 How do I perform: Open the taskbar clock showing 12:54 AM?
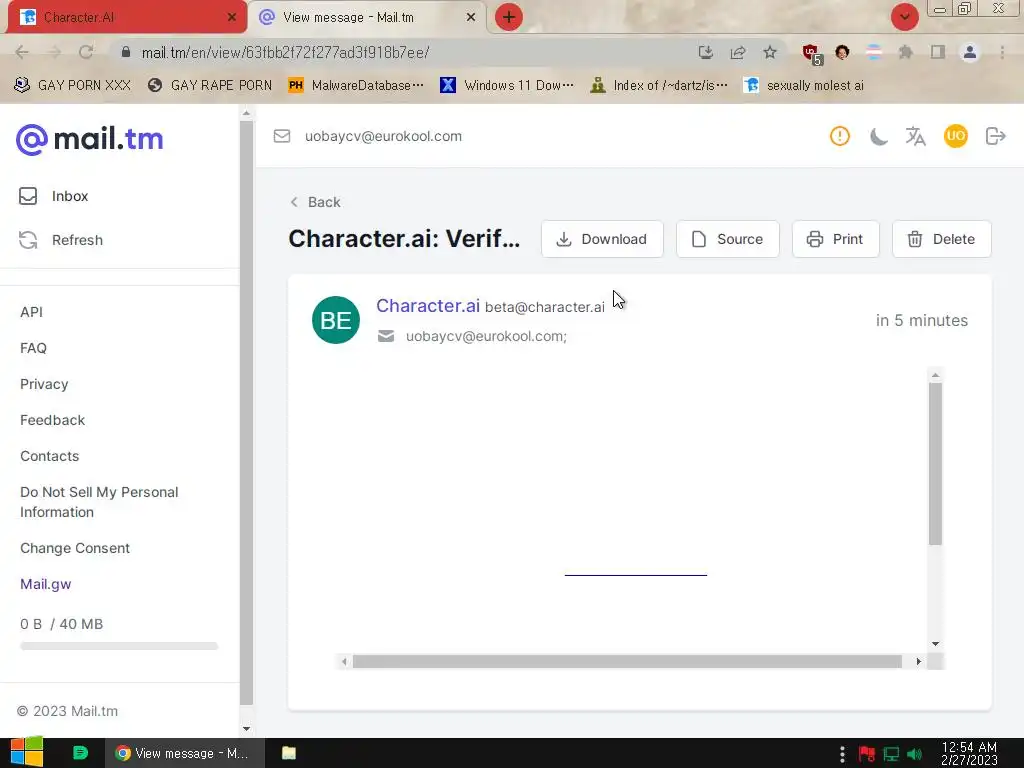coord(969,753)
